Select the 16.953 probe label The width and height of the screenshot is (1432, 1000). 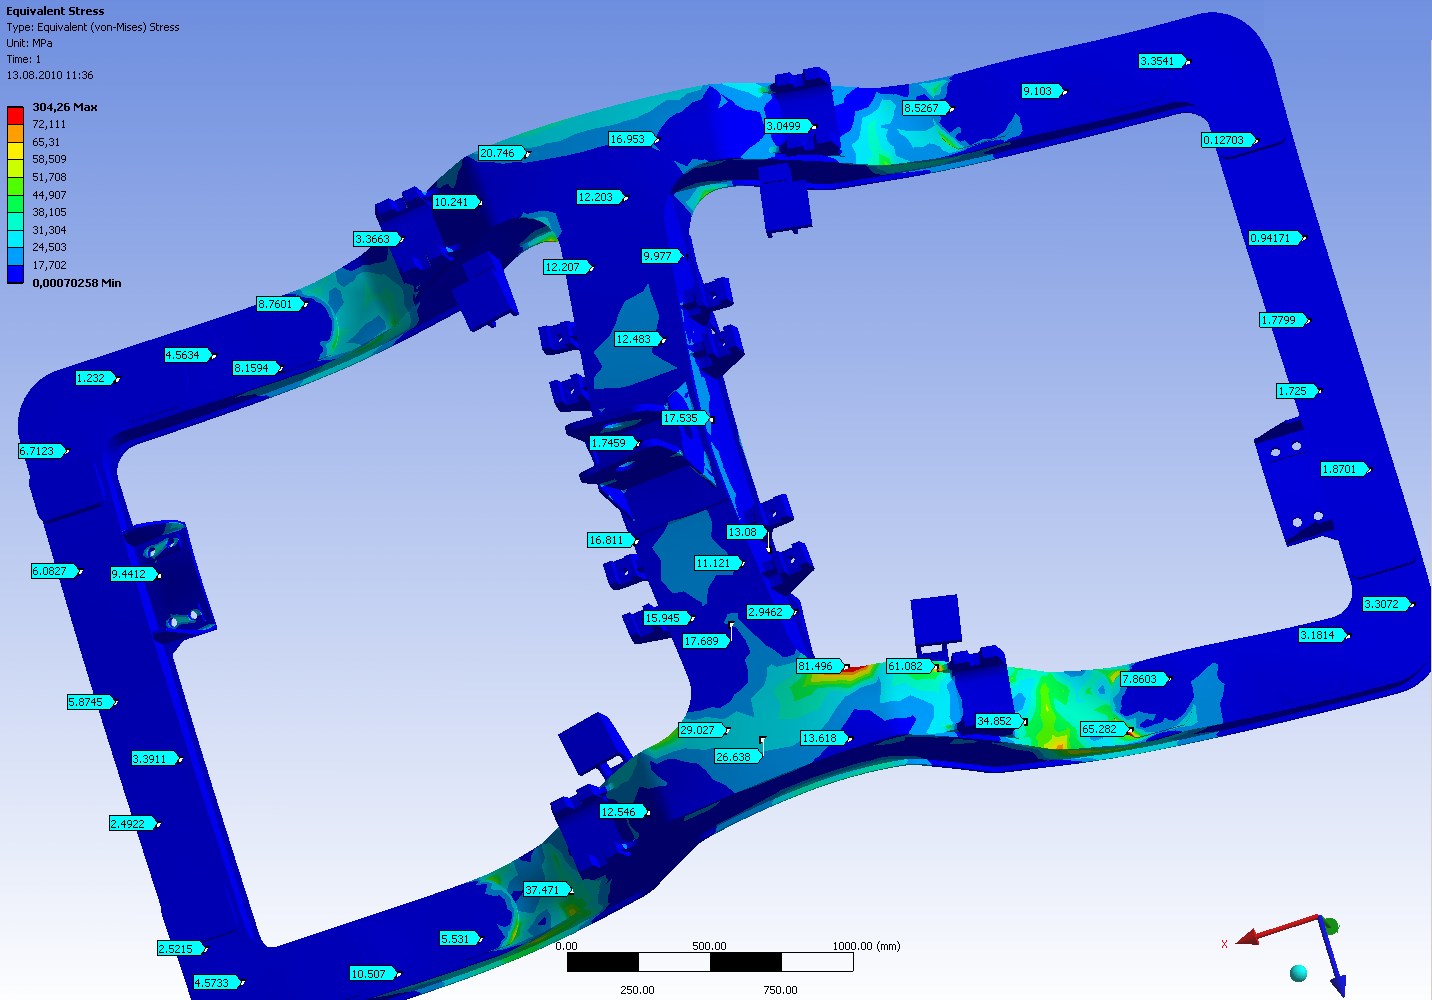(x=631, y=139)
